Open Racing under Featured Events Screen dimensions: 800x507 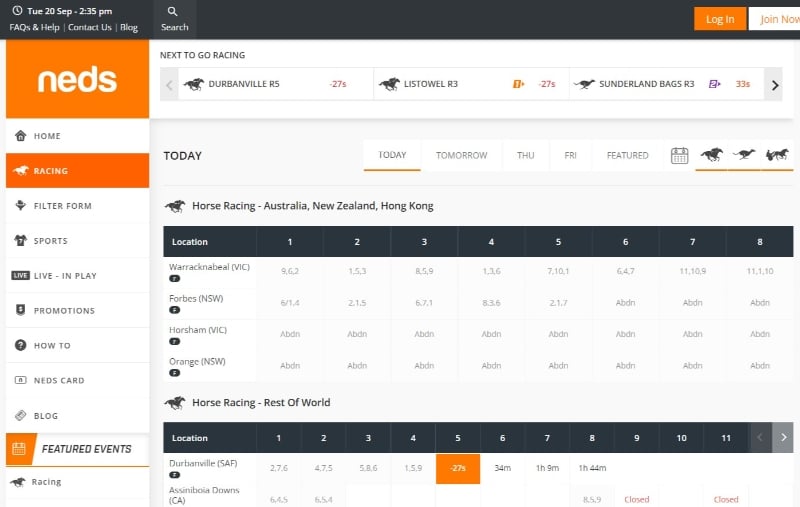point(78,482)
